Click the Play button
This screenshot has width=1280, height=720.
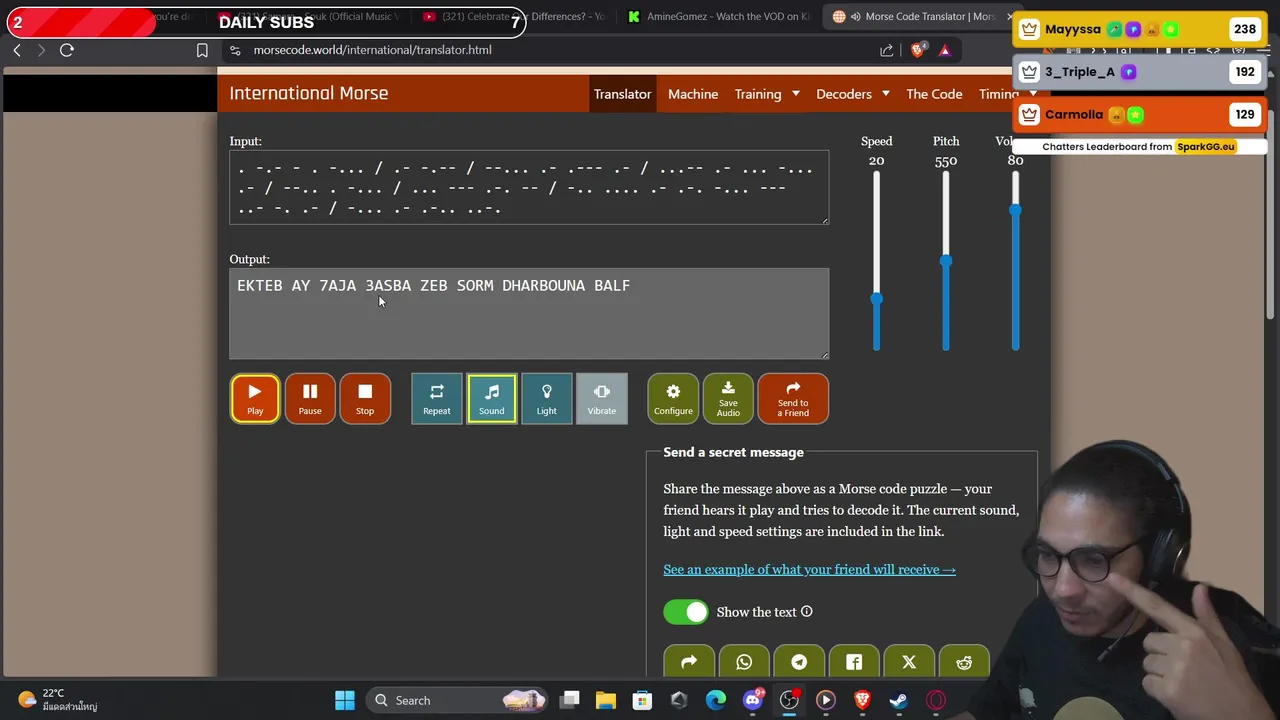255,398
